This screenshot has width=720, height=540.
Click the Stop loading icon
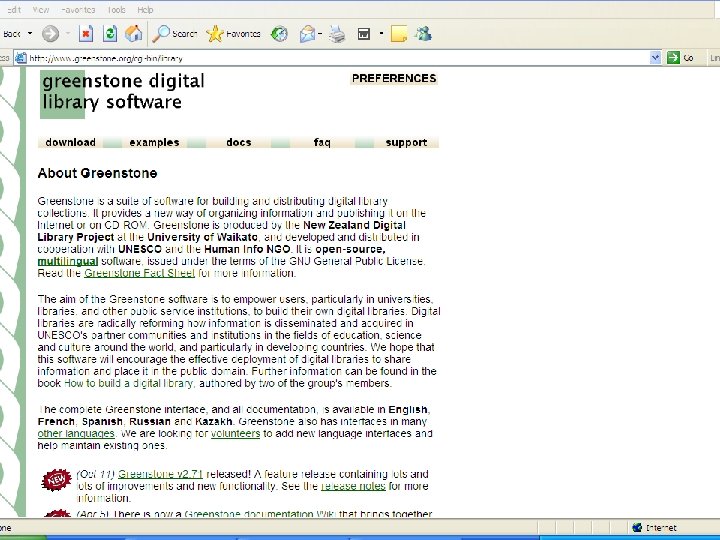click(x=86, y=34)
